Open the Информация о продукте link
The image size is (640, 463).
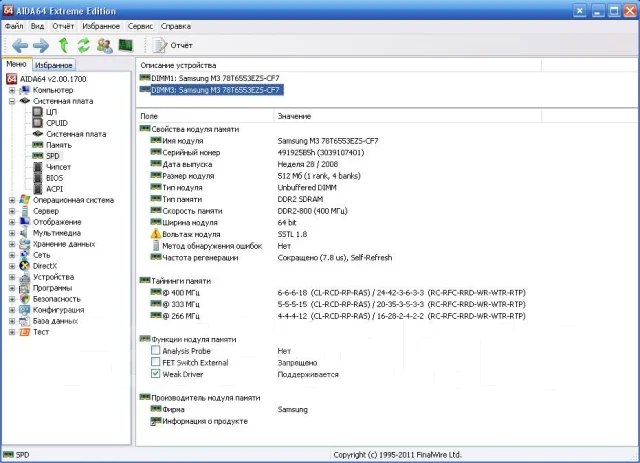click(205, 421)
